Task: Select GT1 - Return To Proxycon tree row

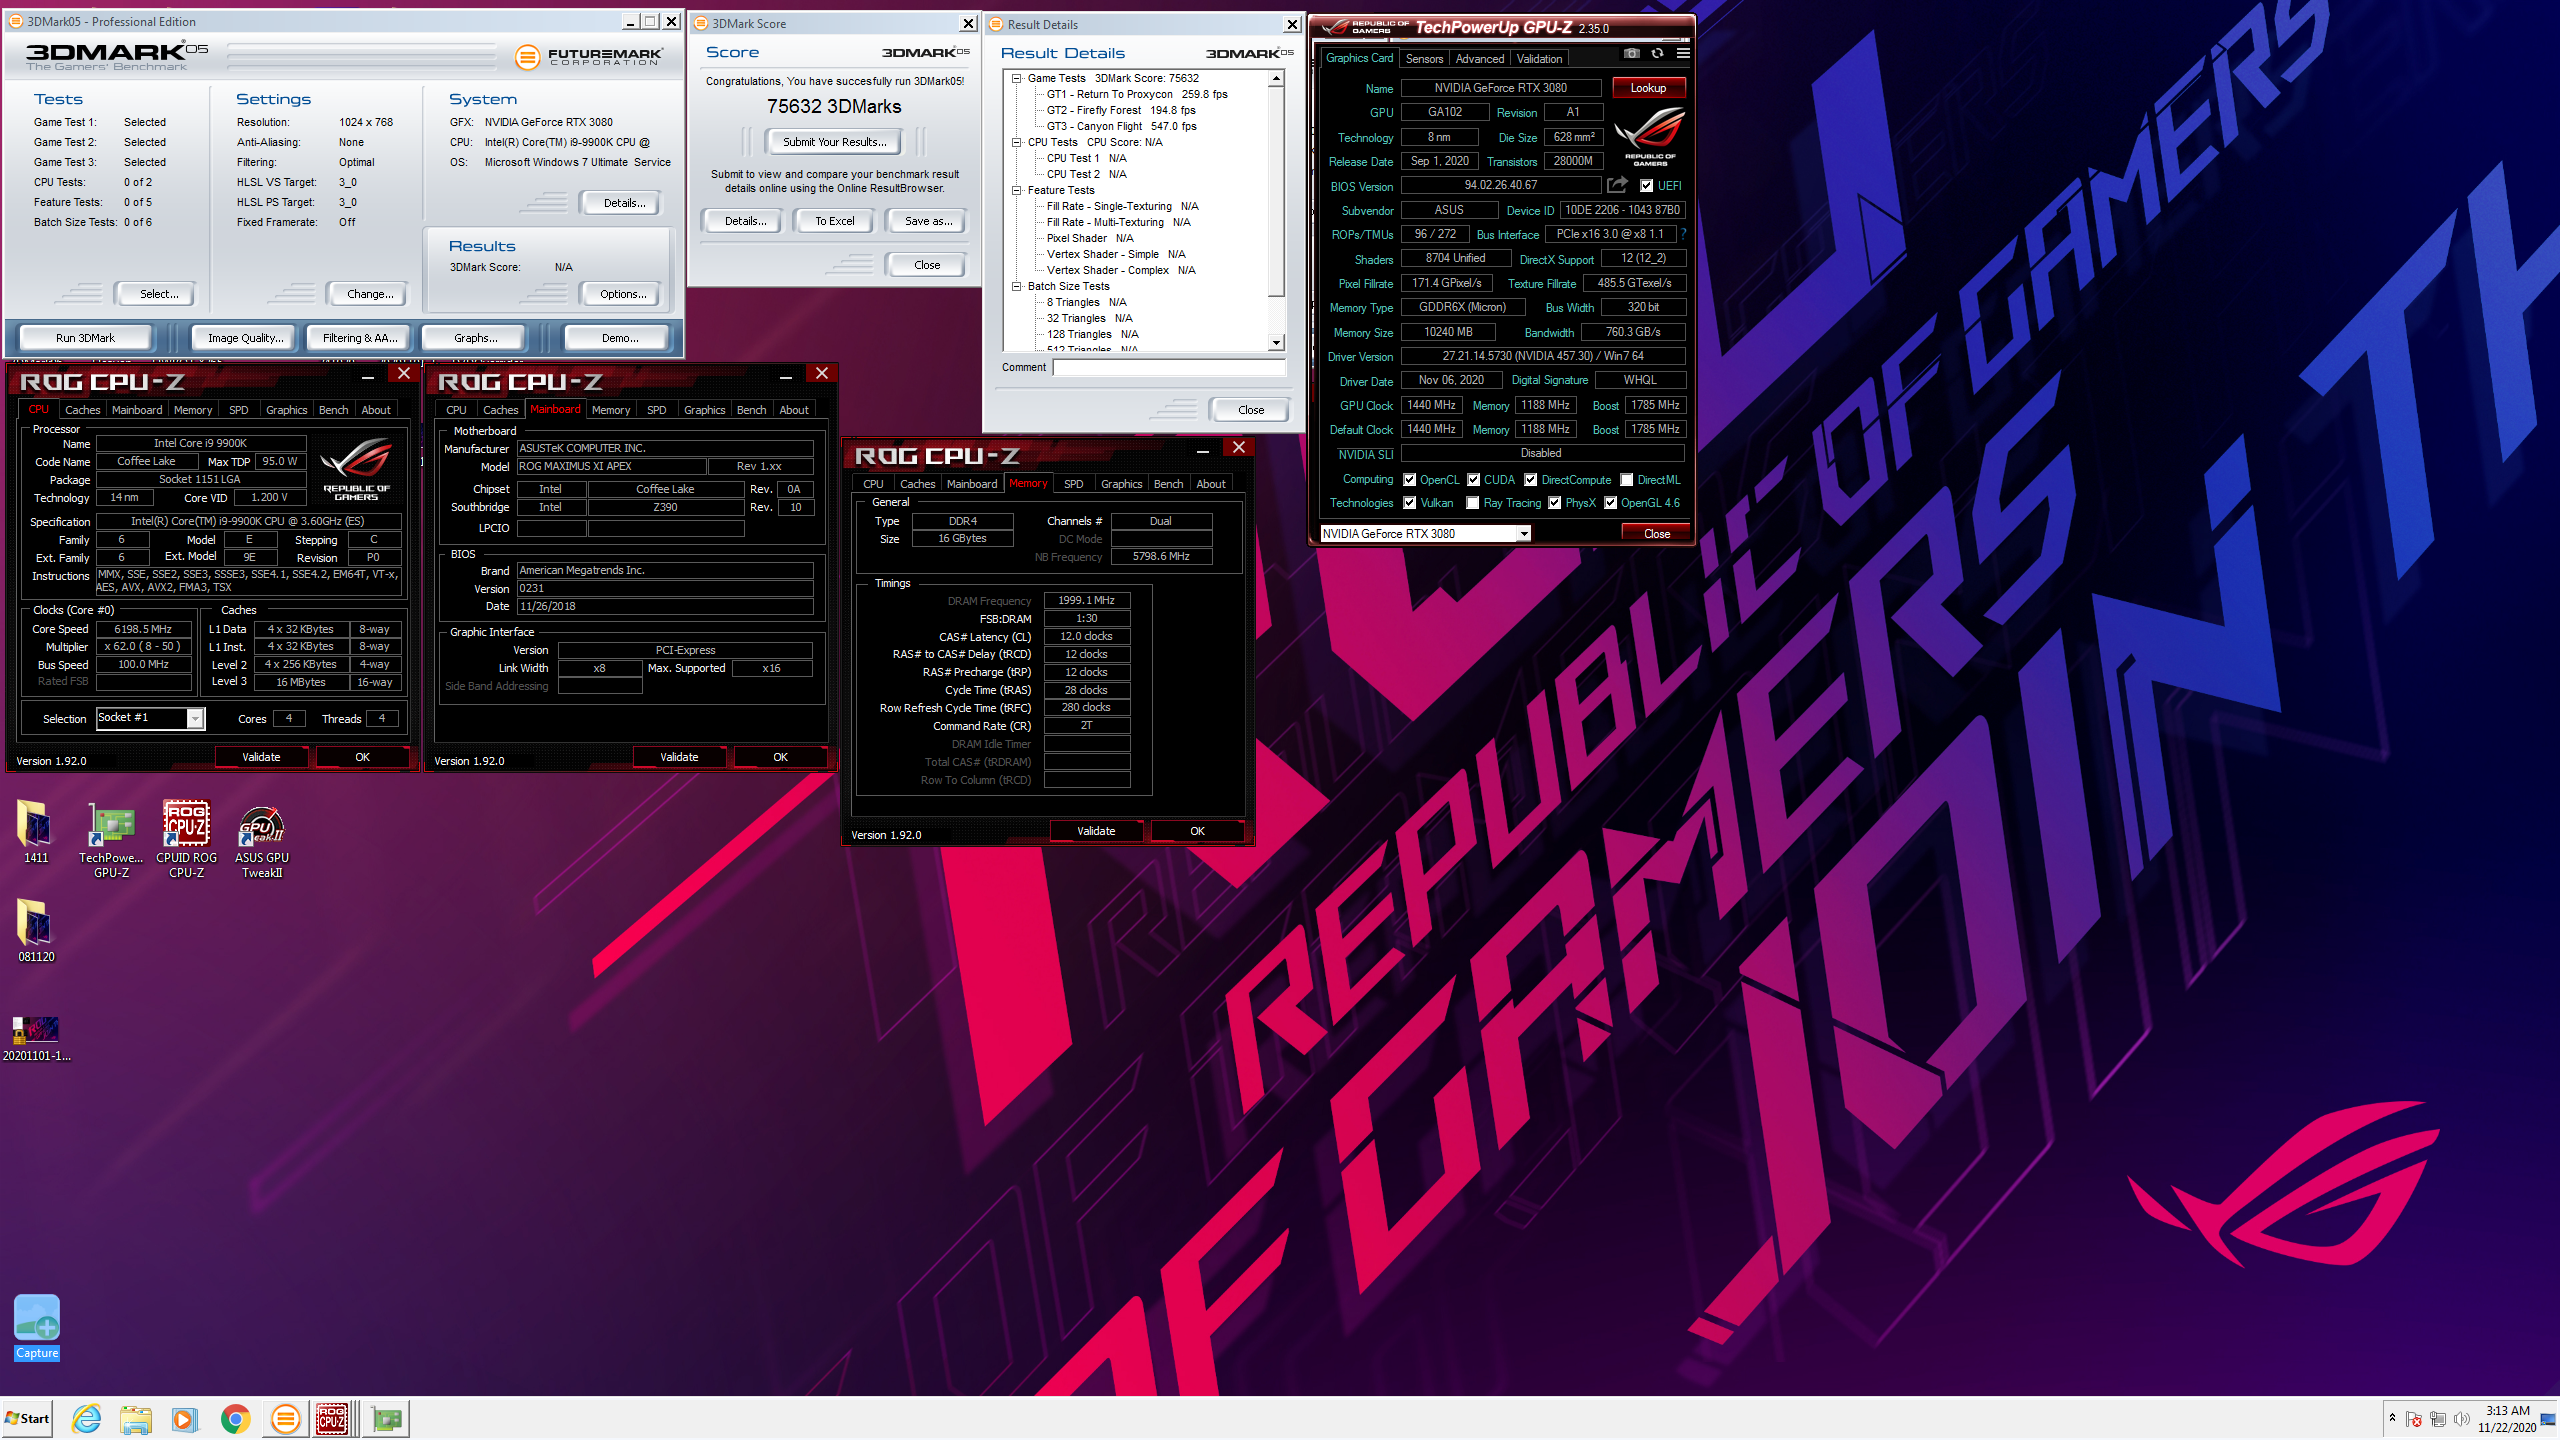Action: pos(1137,94)
